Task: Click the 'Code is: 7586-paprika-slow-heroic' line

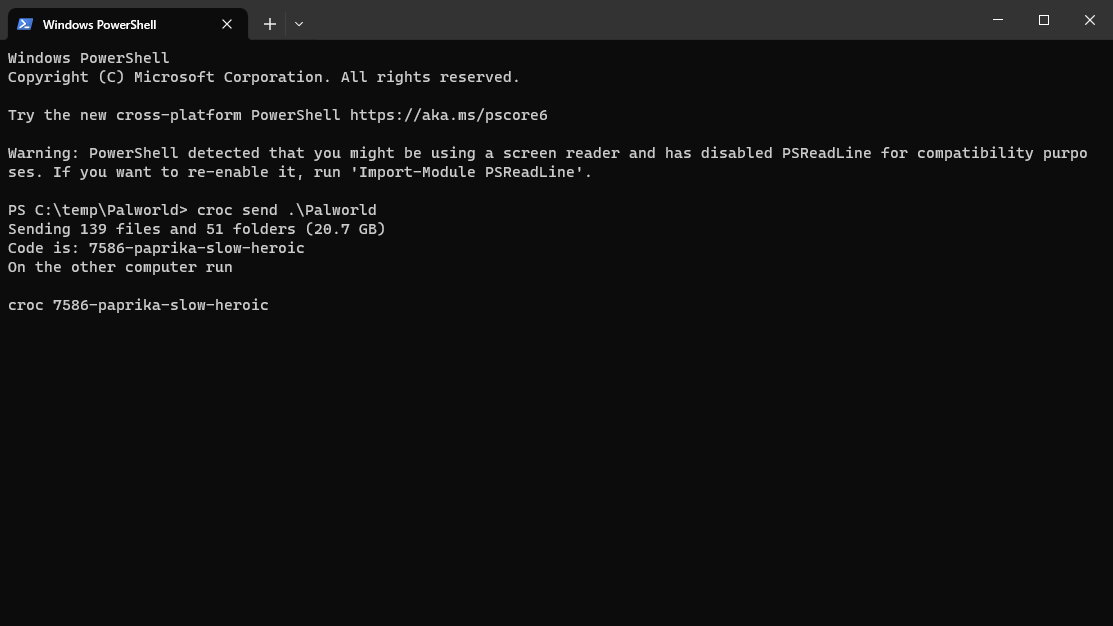Action: 156,248
